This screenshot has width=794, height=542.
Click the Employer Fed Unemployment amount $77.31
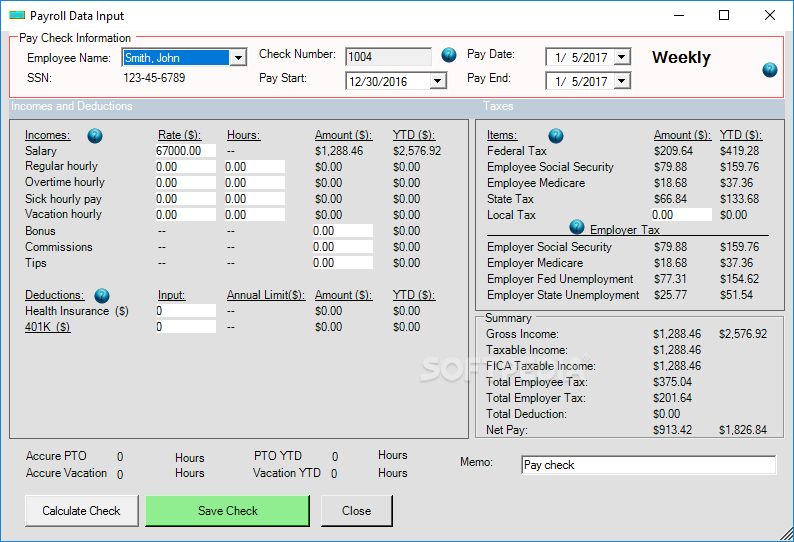coord(670,279)
